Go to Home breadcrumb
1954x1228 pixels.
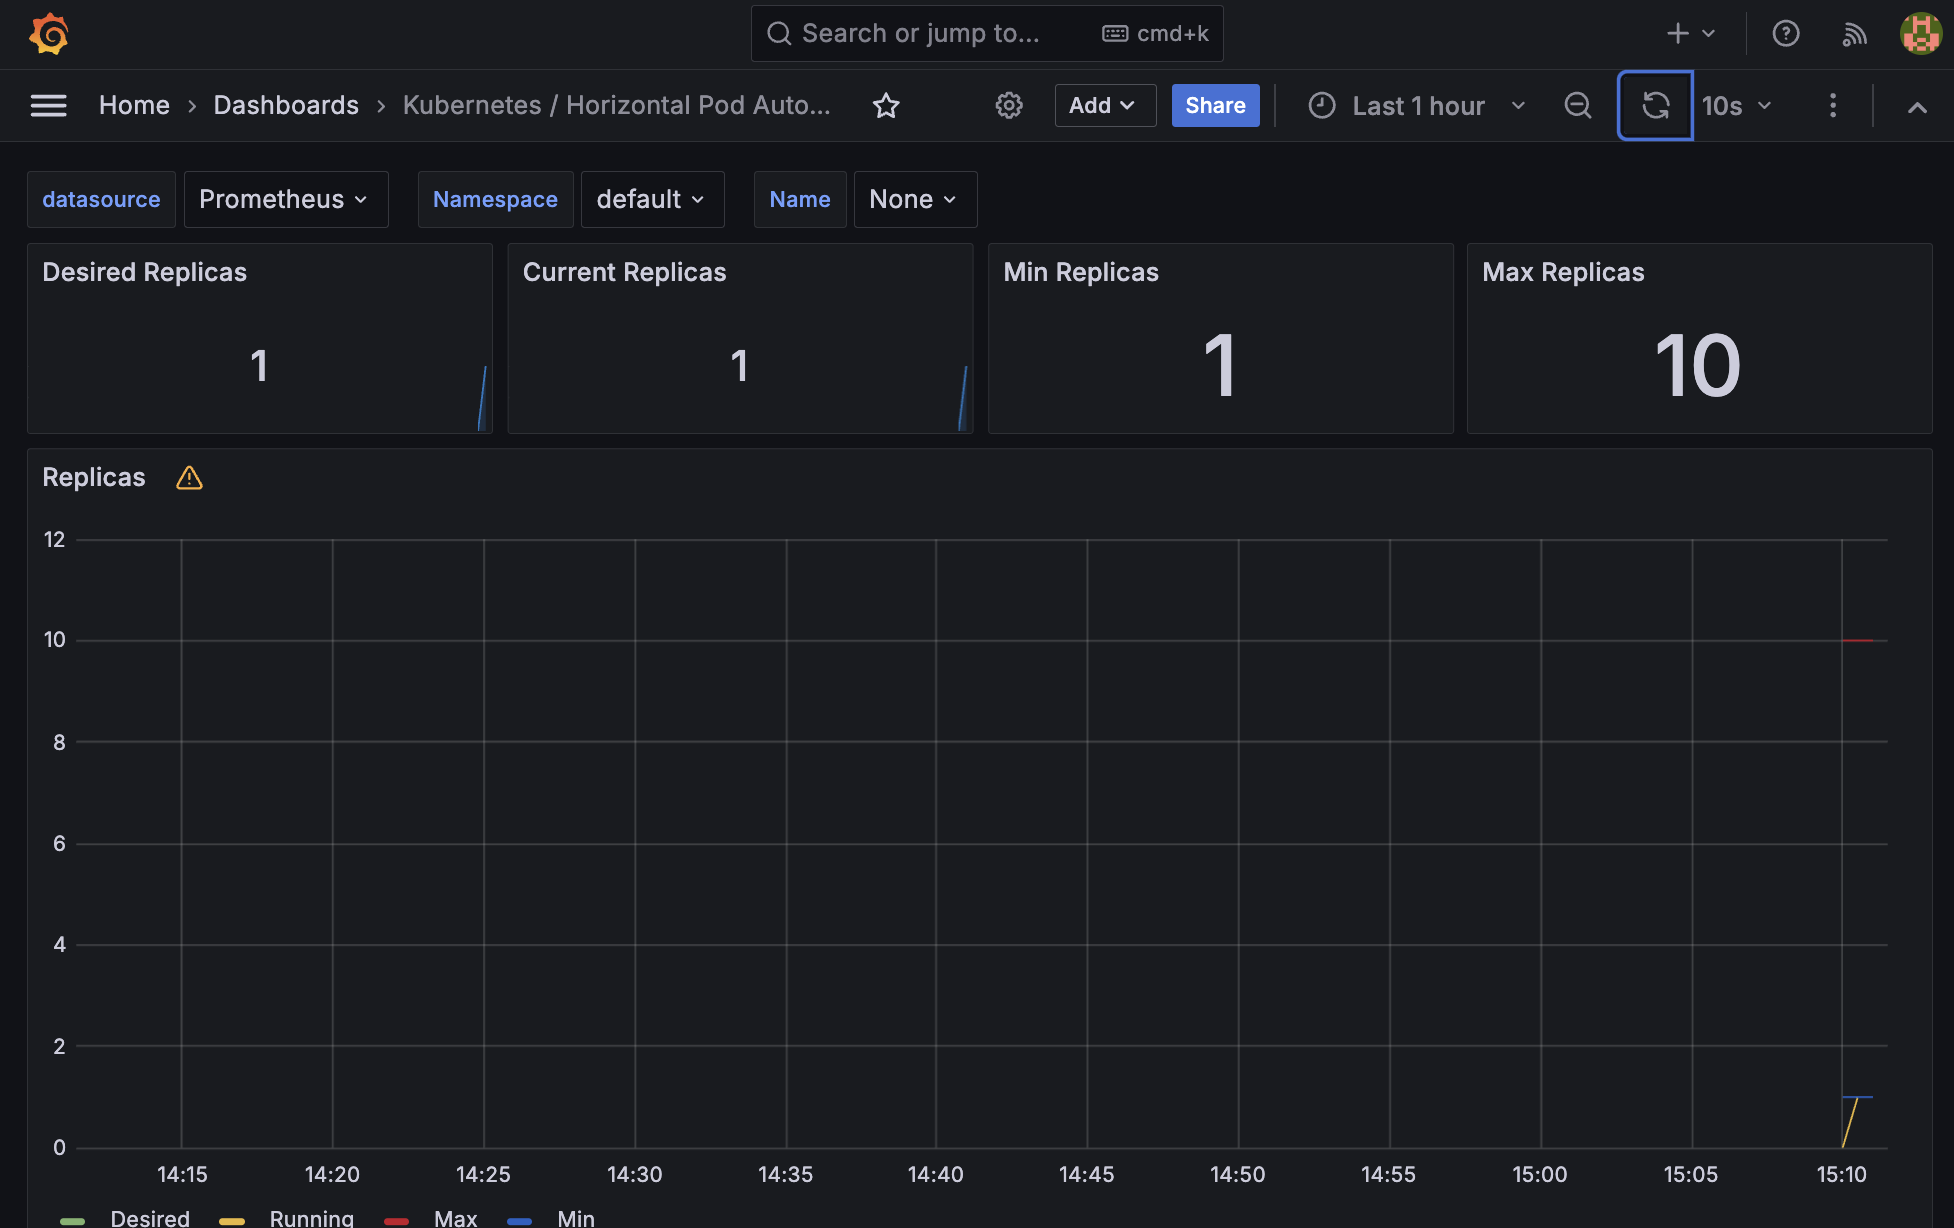pyautogui.click(x=134, y=105)
